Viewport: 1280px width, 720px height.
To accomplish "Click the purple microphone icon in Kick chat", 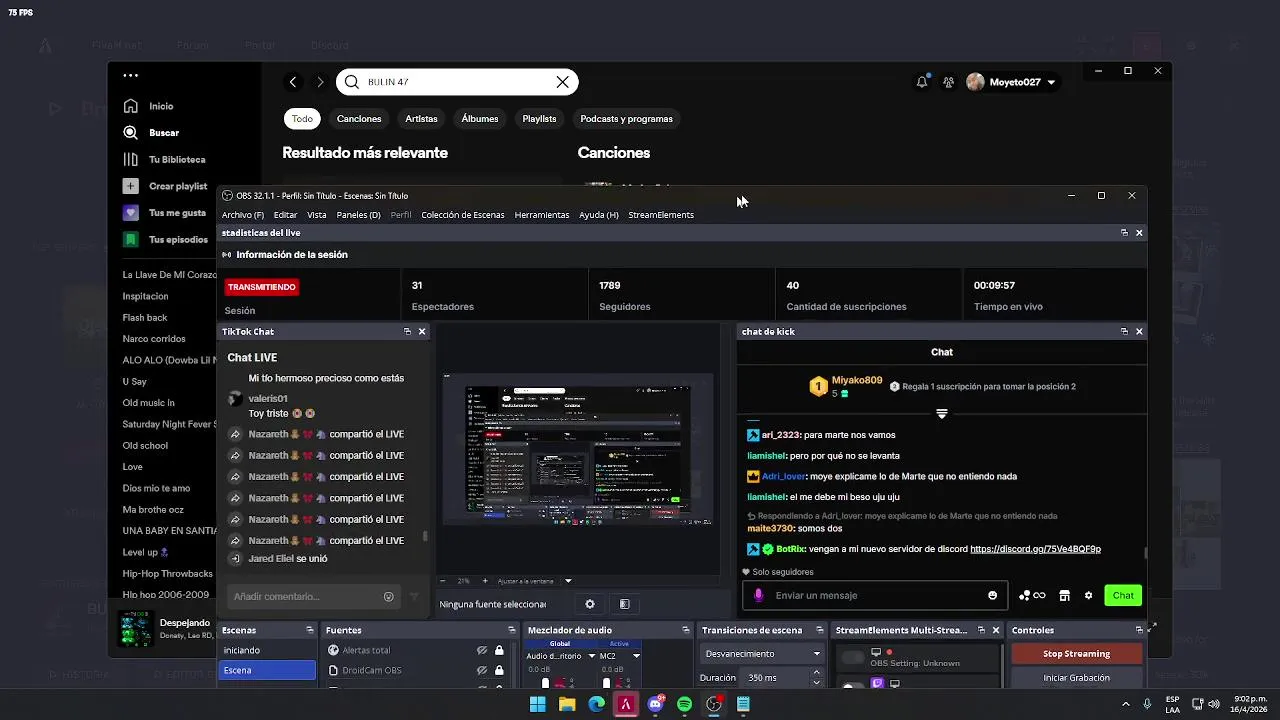I will [x=758, y=595].
